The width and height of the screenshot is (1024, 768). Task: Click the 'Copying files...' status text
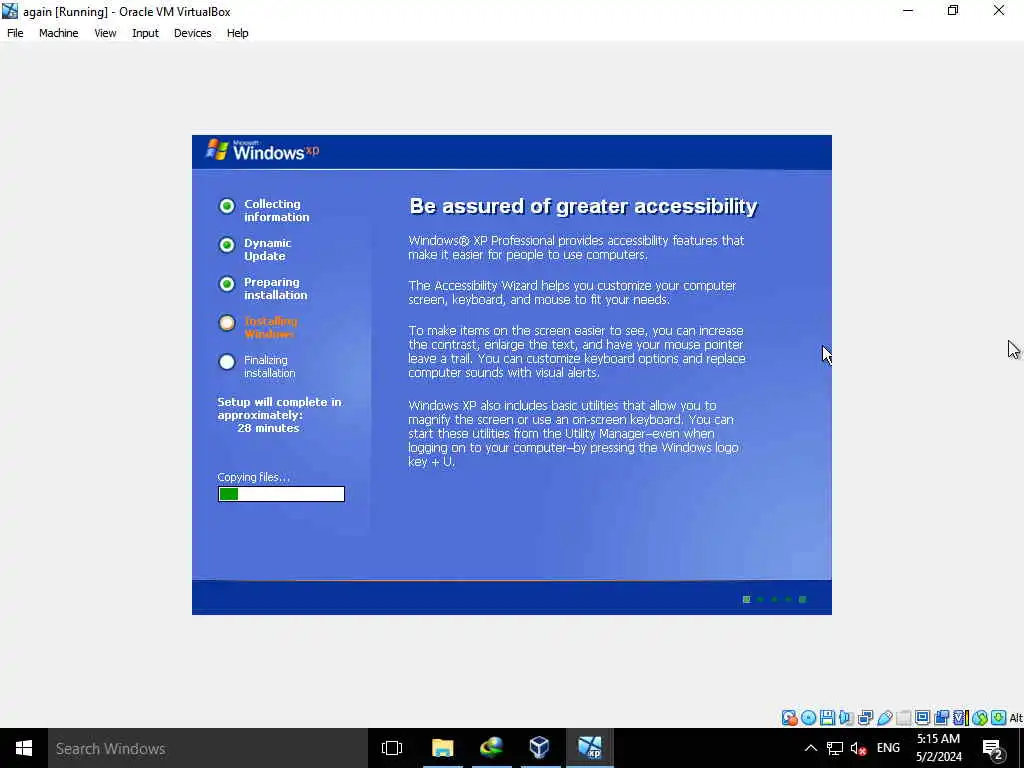pyautogui.click(x=253, y=477)
